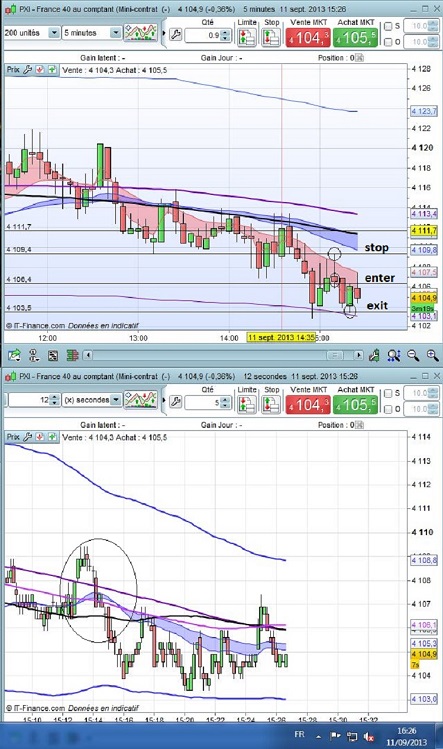Screen dimensions: 443x749
Task: Click the horizontal chart scrollbar thumb
Action: [335, 355]
